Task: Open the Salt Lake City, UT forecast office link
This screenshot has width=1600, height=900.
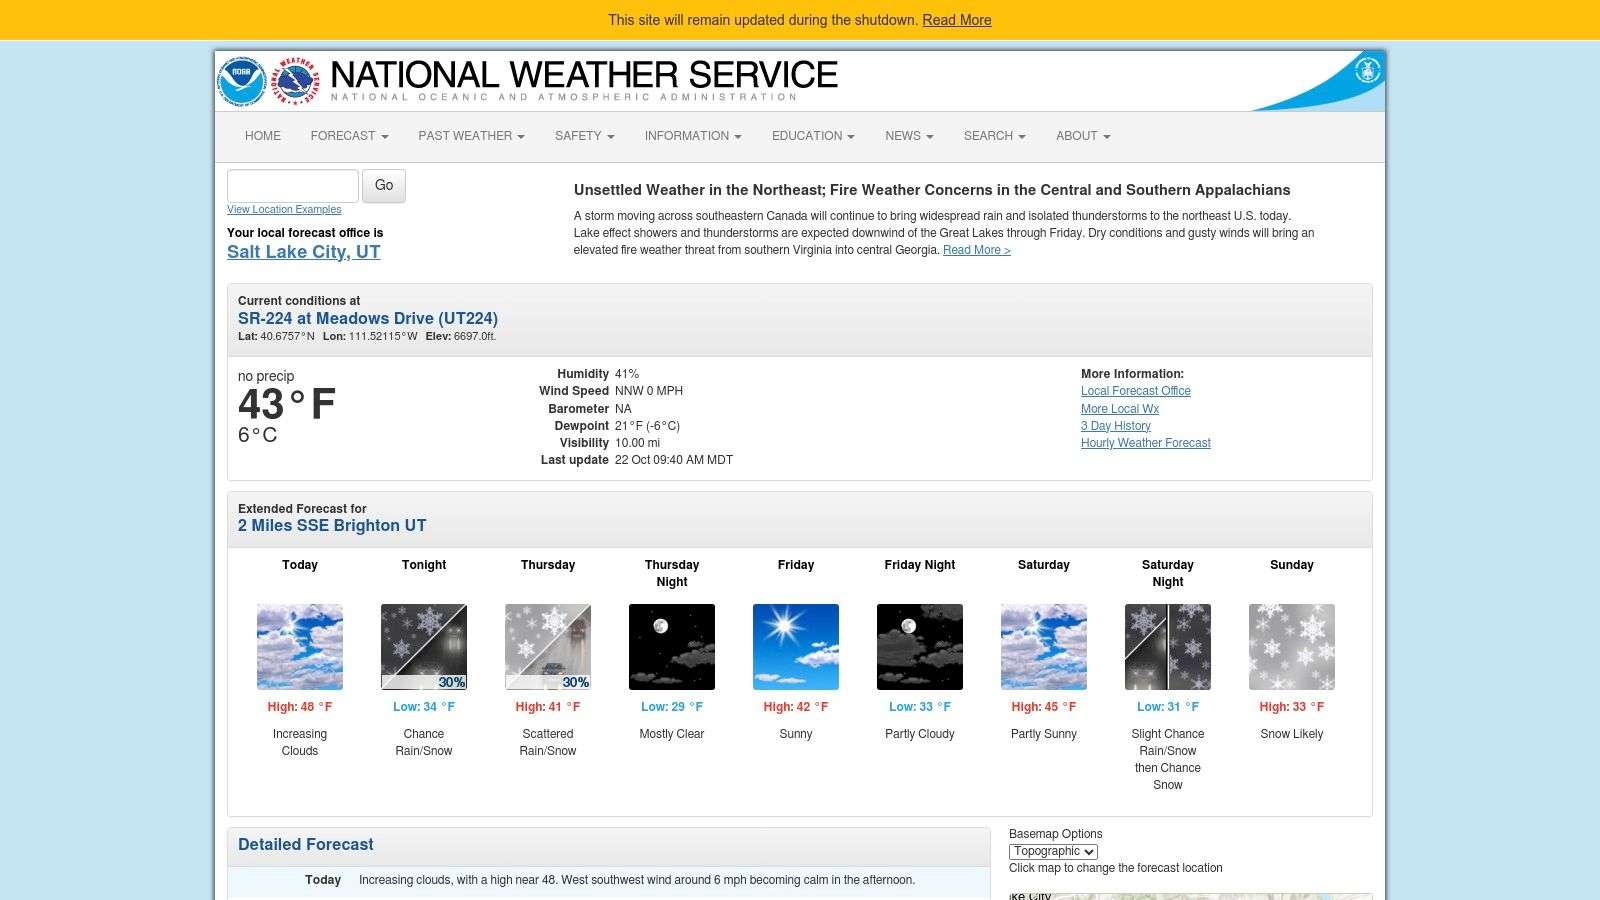Action: click(x=302, y=252)
